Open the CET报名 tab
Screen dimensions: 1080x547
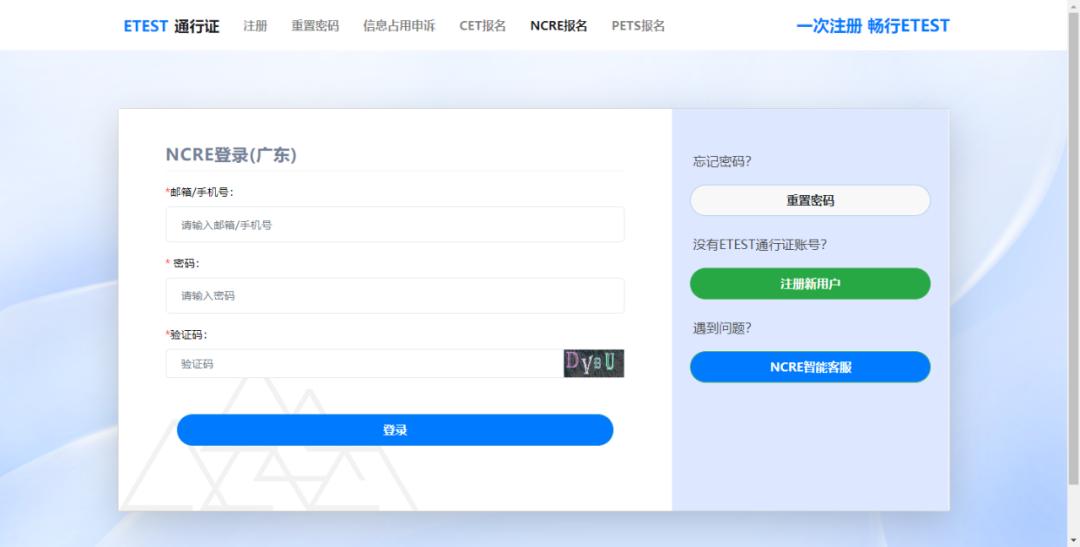point(482,26)
